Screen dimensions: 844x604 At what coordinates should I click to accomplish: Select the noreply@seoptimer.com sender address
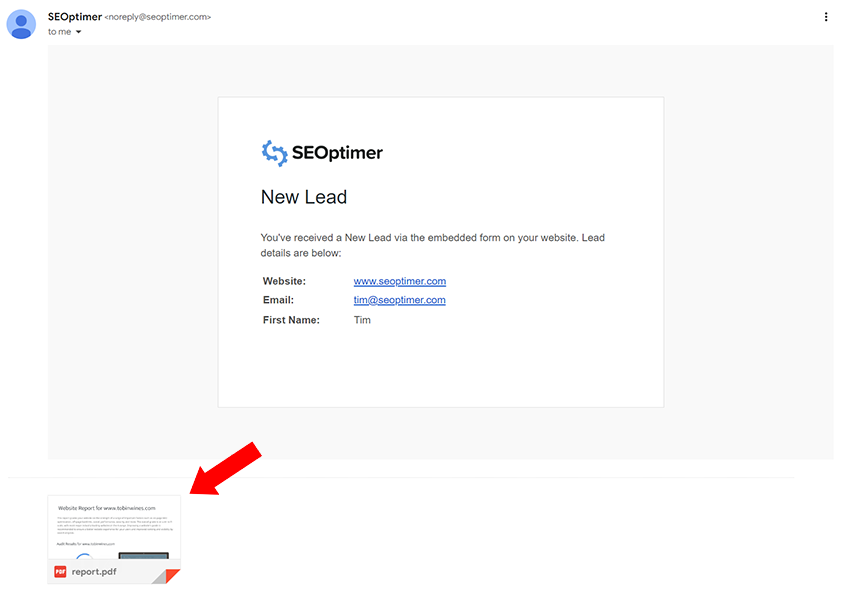pos(158,17)
